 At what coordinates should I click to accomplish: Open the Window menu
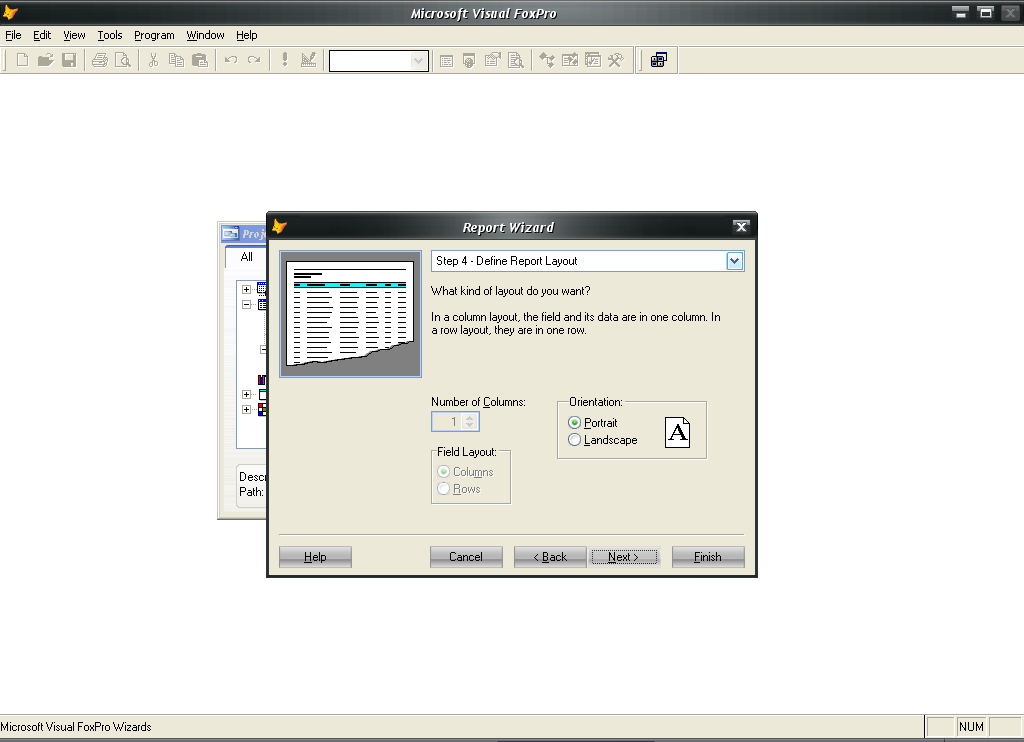tap(205, 35)
